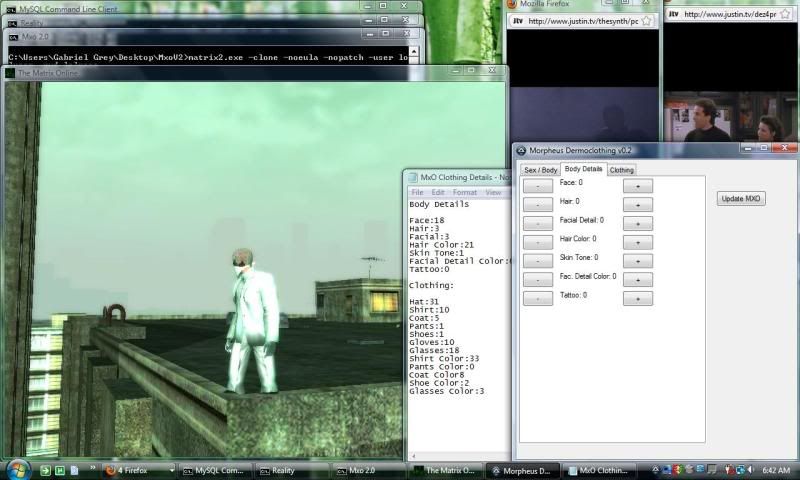Image resolution: width=800 pixels, height=480 pixels.
Task: Bookmark dez4pr page with star icon
Action: [x=786, y=14]
